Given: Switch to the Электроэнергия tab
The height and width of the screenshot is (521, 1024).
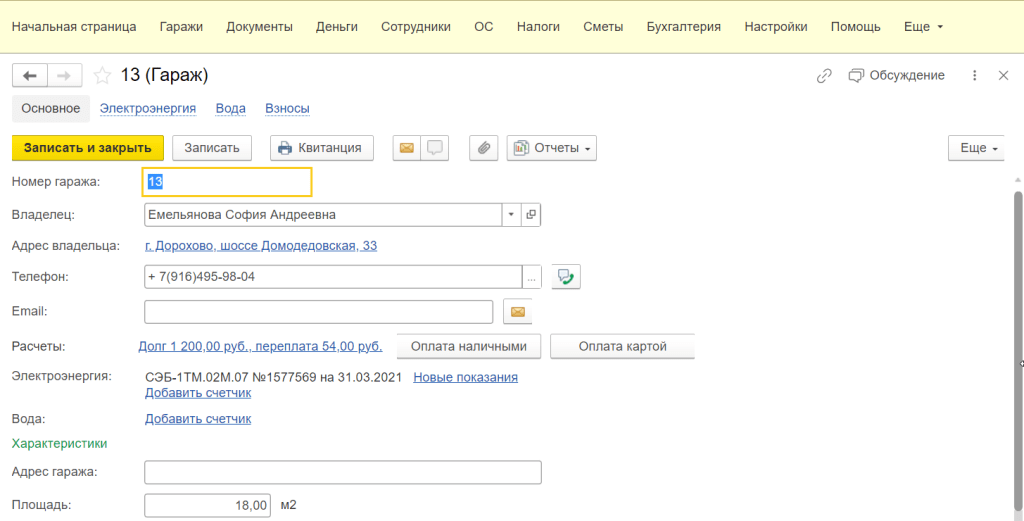Looking at the screenshot, I should click(x=148, y=108).
